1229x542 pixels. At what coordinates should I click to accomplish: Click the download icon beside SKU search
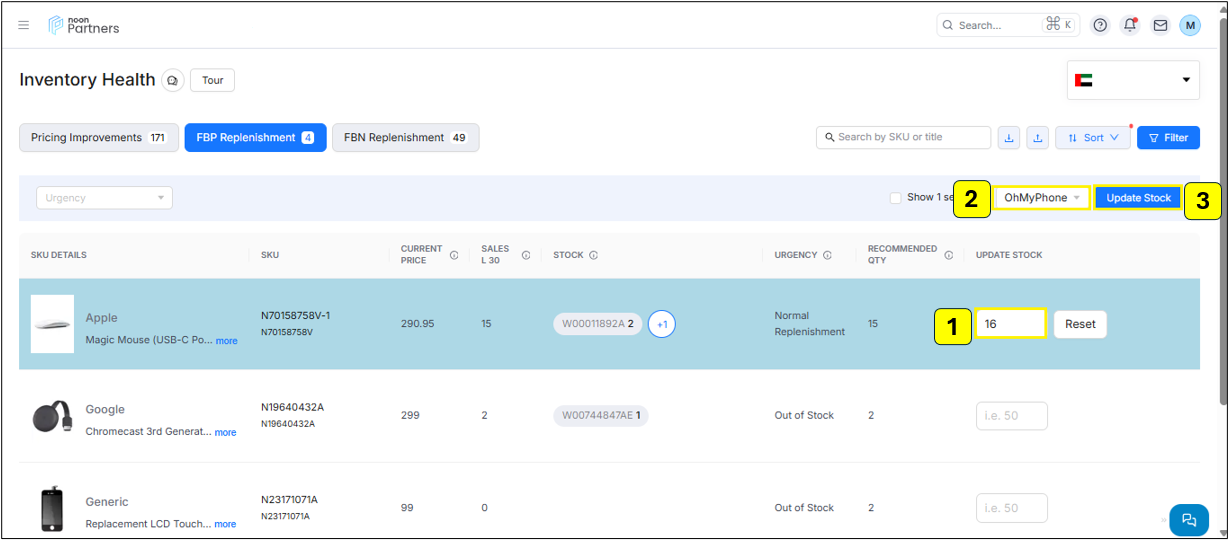pyautogui.click(x=1010, y=138)
